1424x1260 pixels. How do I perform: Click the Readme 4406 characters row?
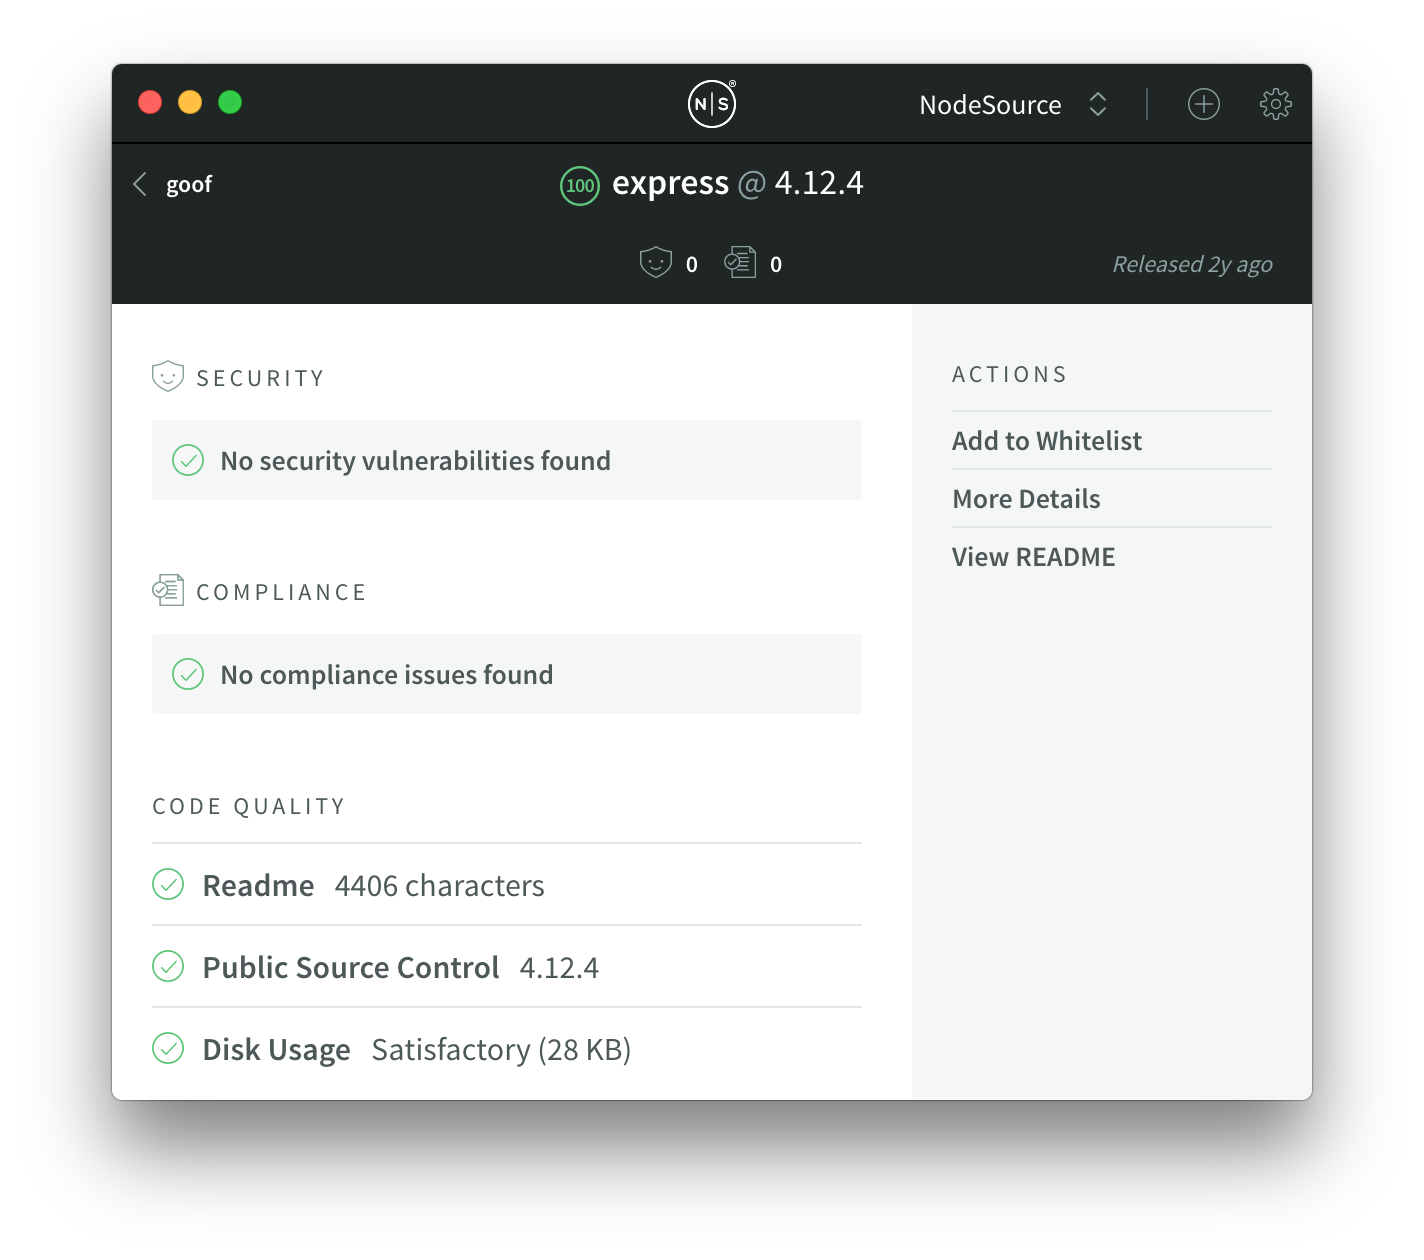507,885
